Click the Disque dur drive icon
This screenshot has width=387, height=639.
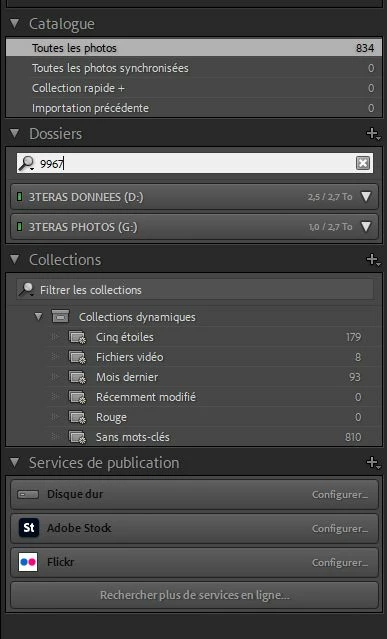[28, 494]
